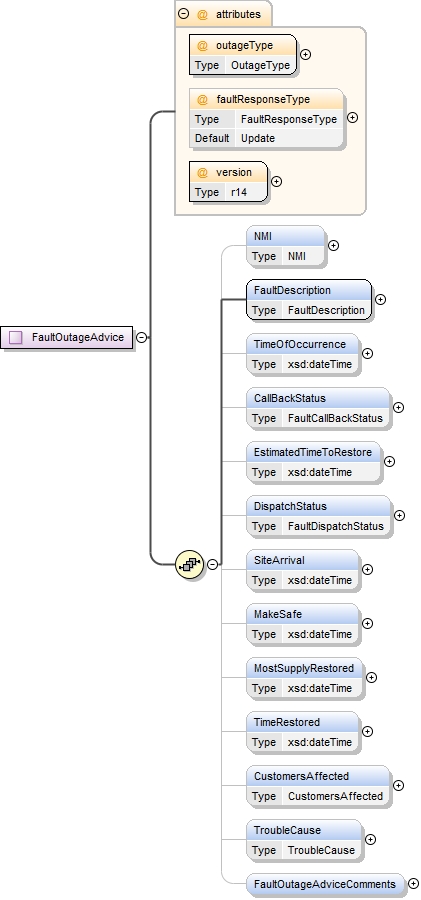421x900 pixels.
Task: Expand the FaultDescription element
Action: point(380,300)
